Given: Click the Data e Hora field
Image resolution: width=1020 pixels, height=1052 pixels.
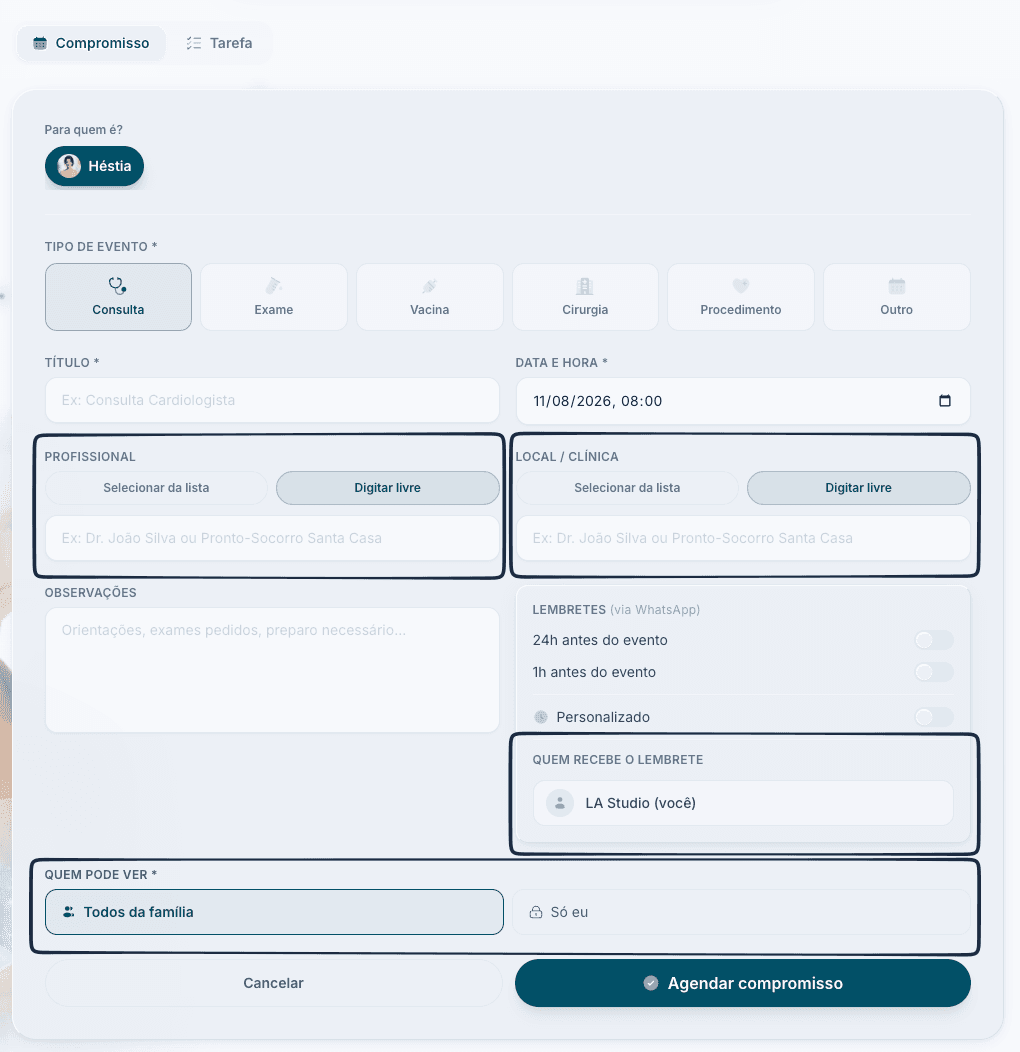Looking at the screenshot, I should coord(744,401).
